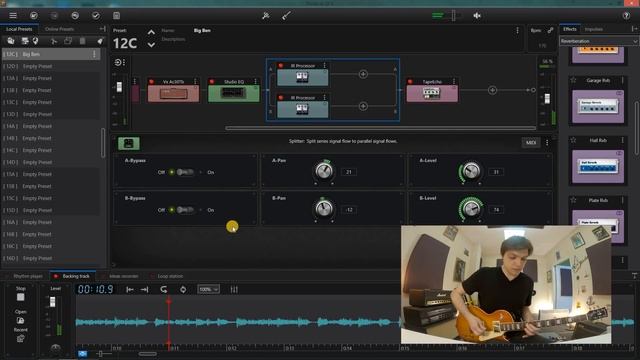Select the 14A Empty Preset row
This screenshot has width=640, height=360.
[50, 126]
